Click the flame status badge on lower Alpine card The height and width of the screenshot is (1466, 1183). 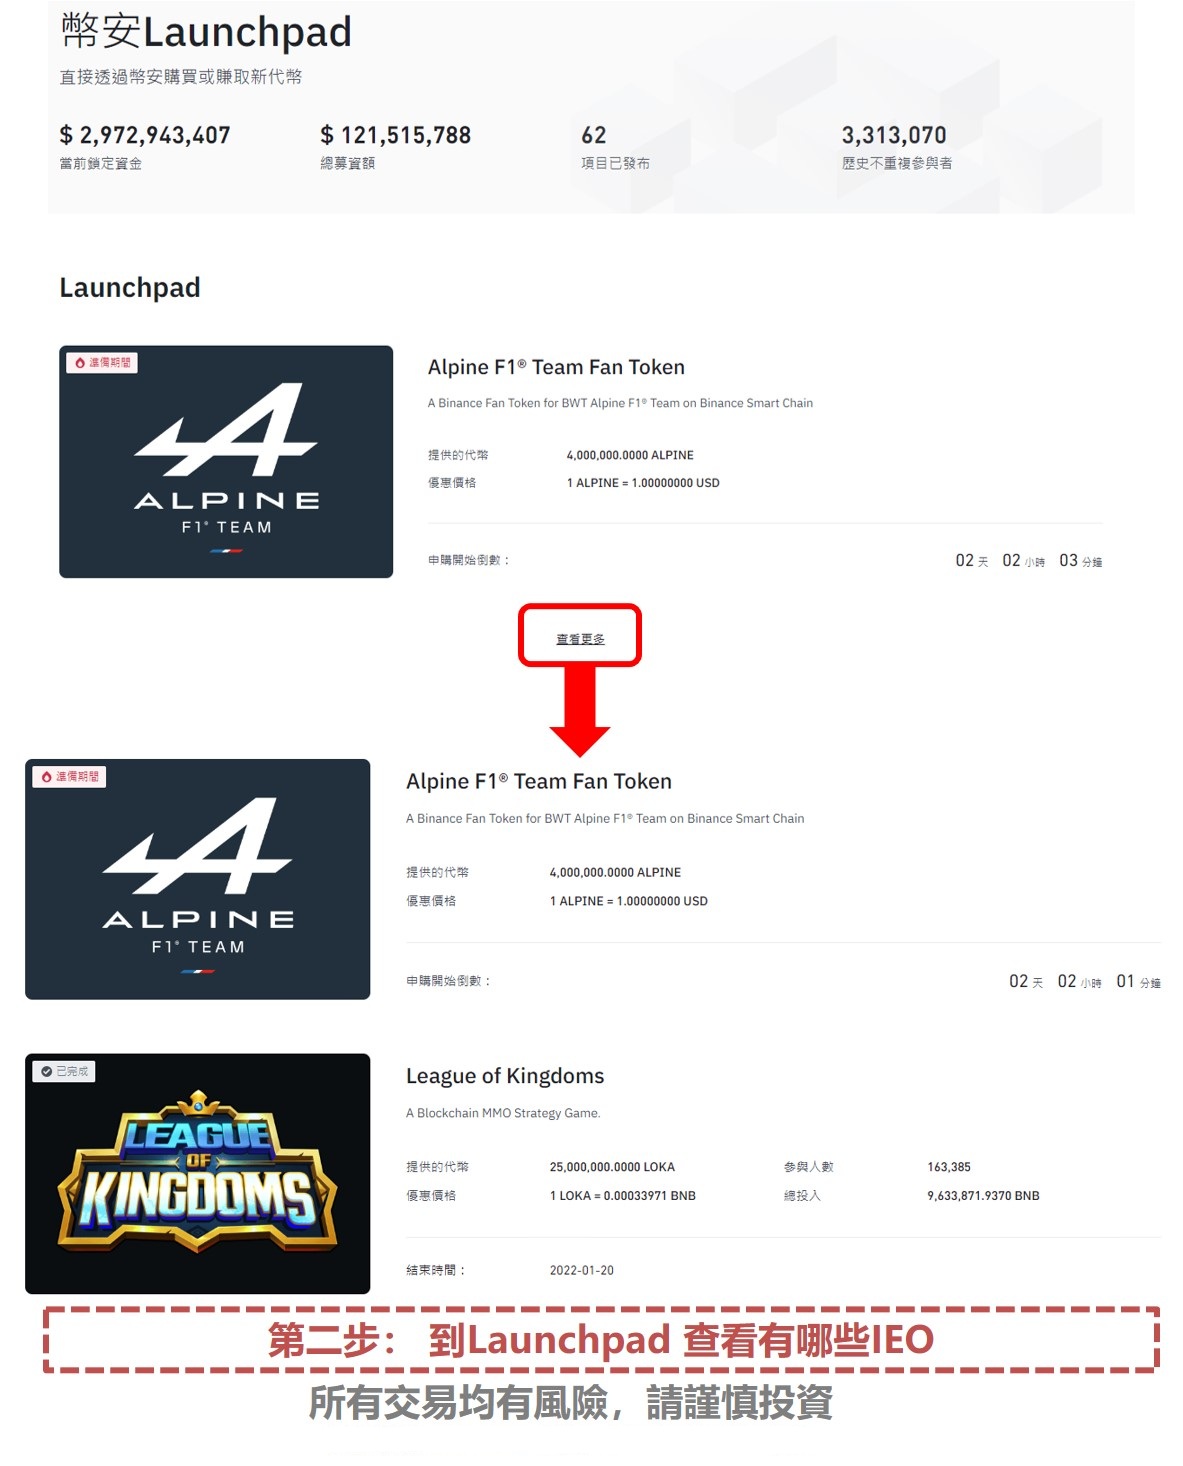point(70,777)
